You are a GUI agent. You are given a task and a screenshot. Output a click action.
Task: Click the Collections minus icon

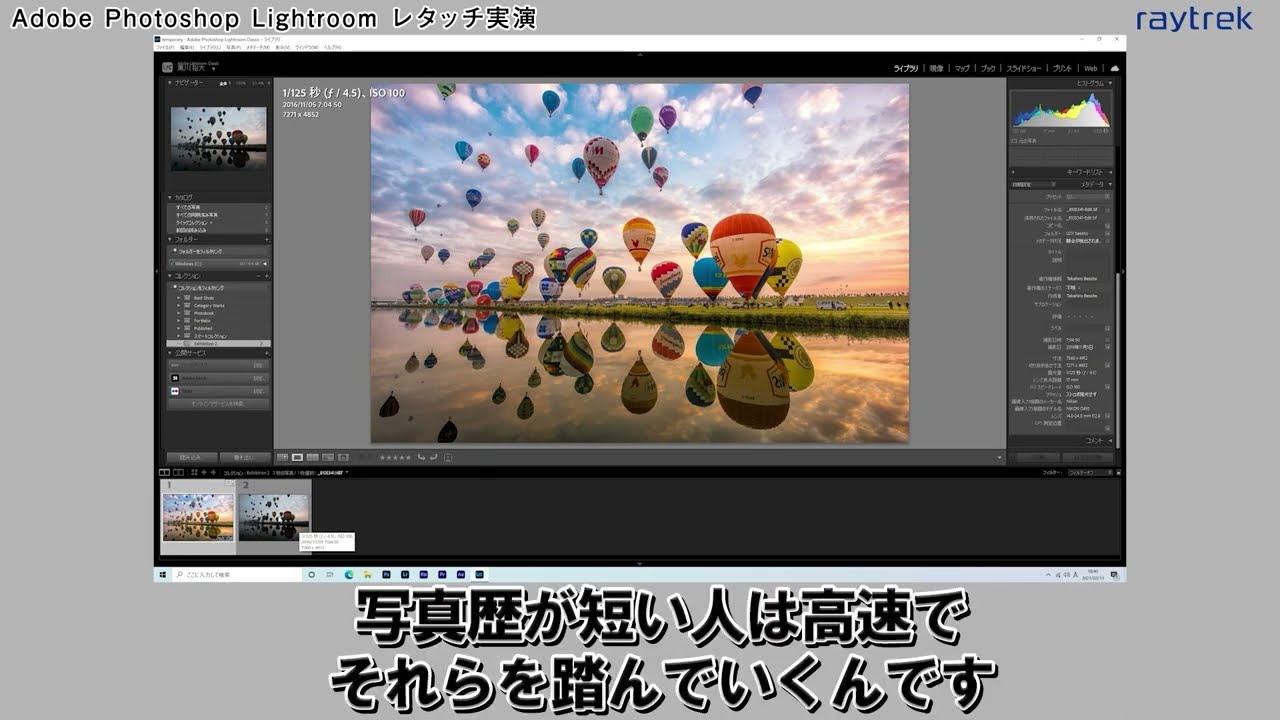pos(258,276)
